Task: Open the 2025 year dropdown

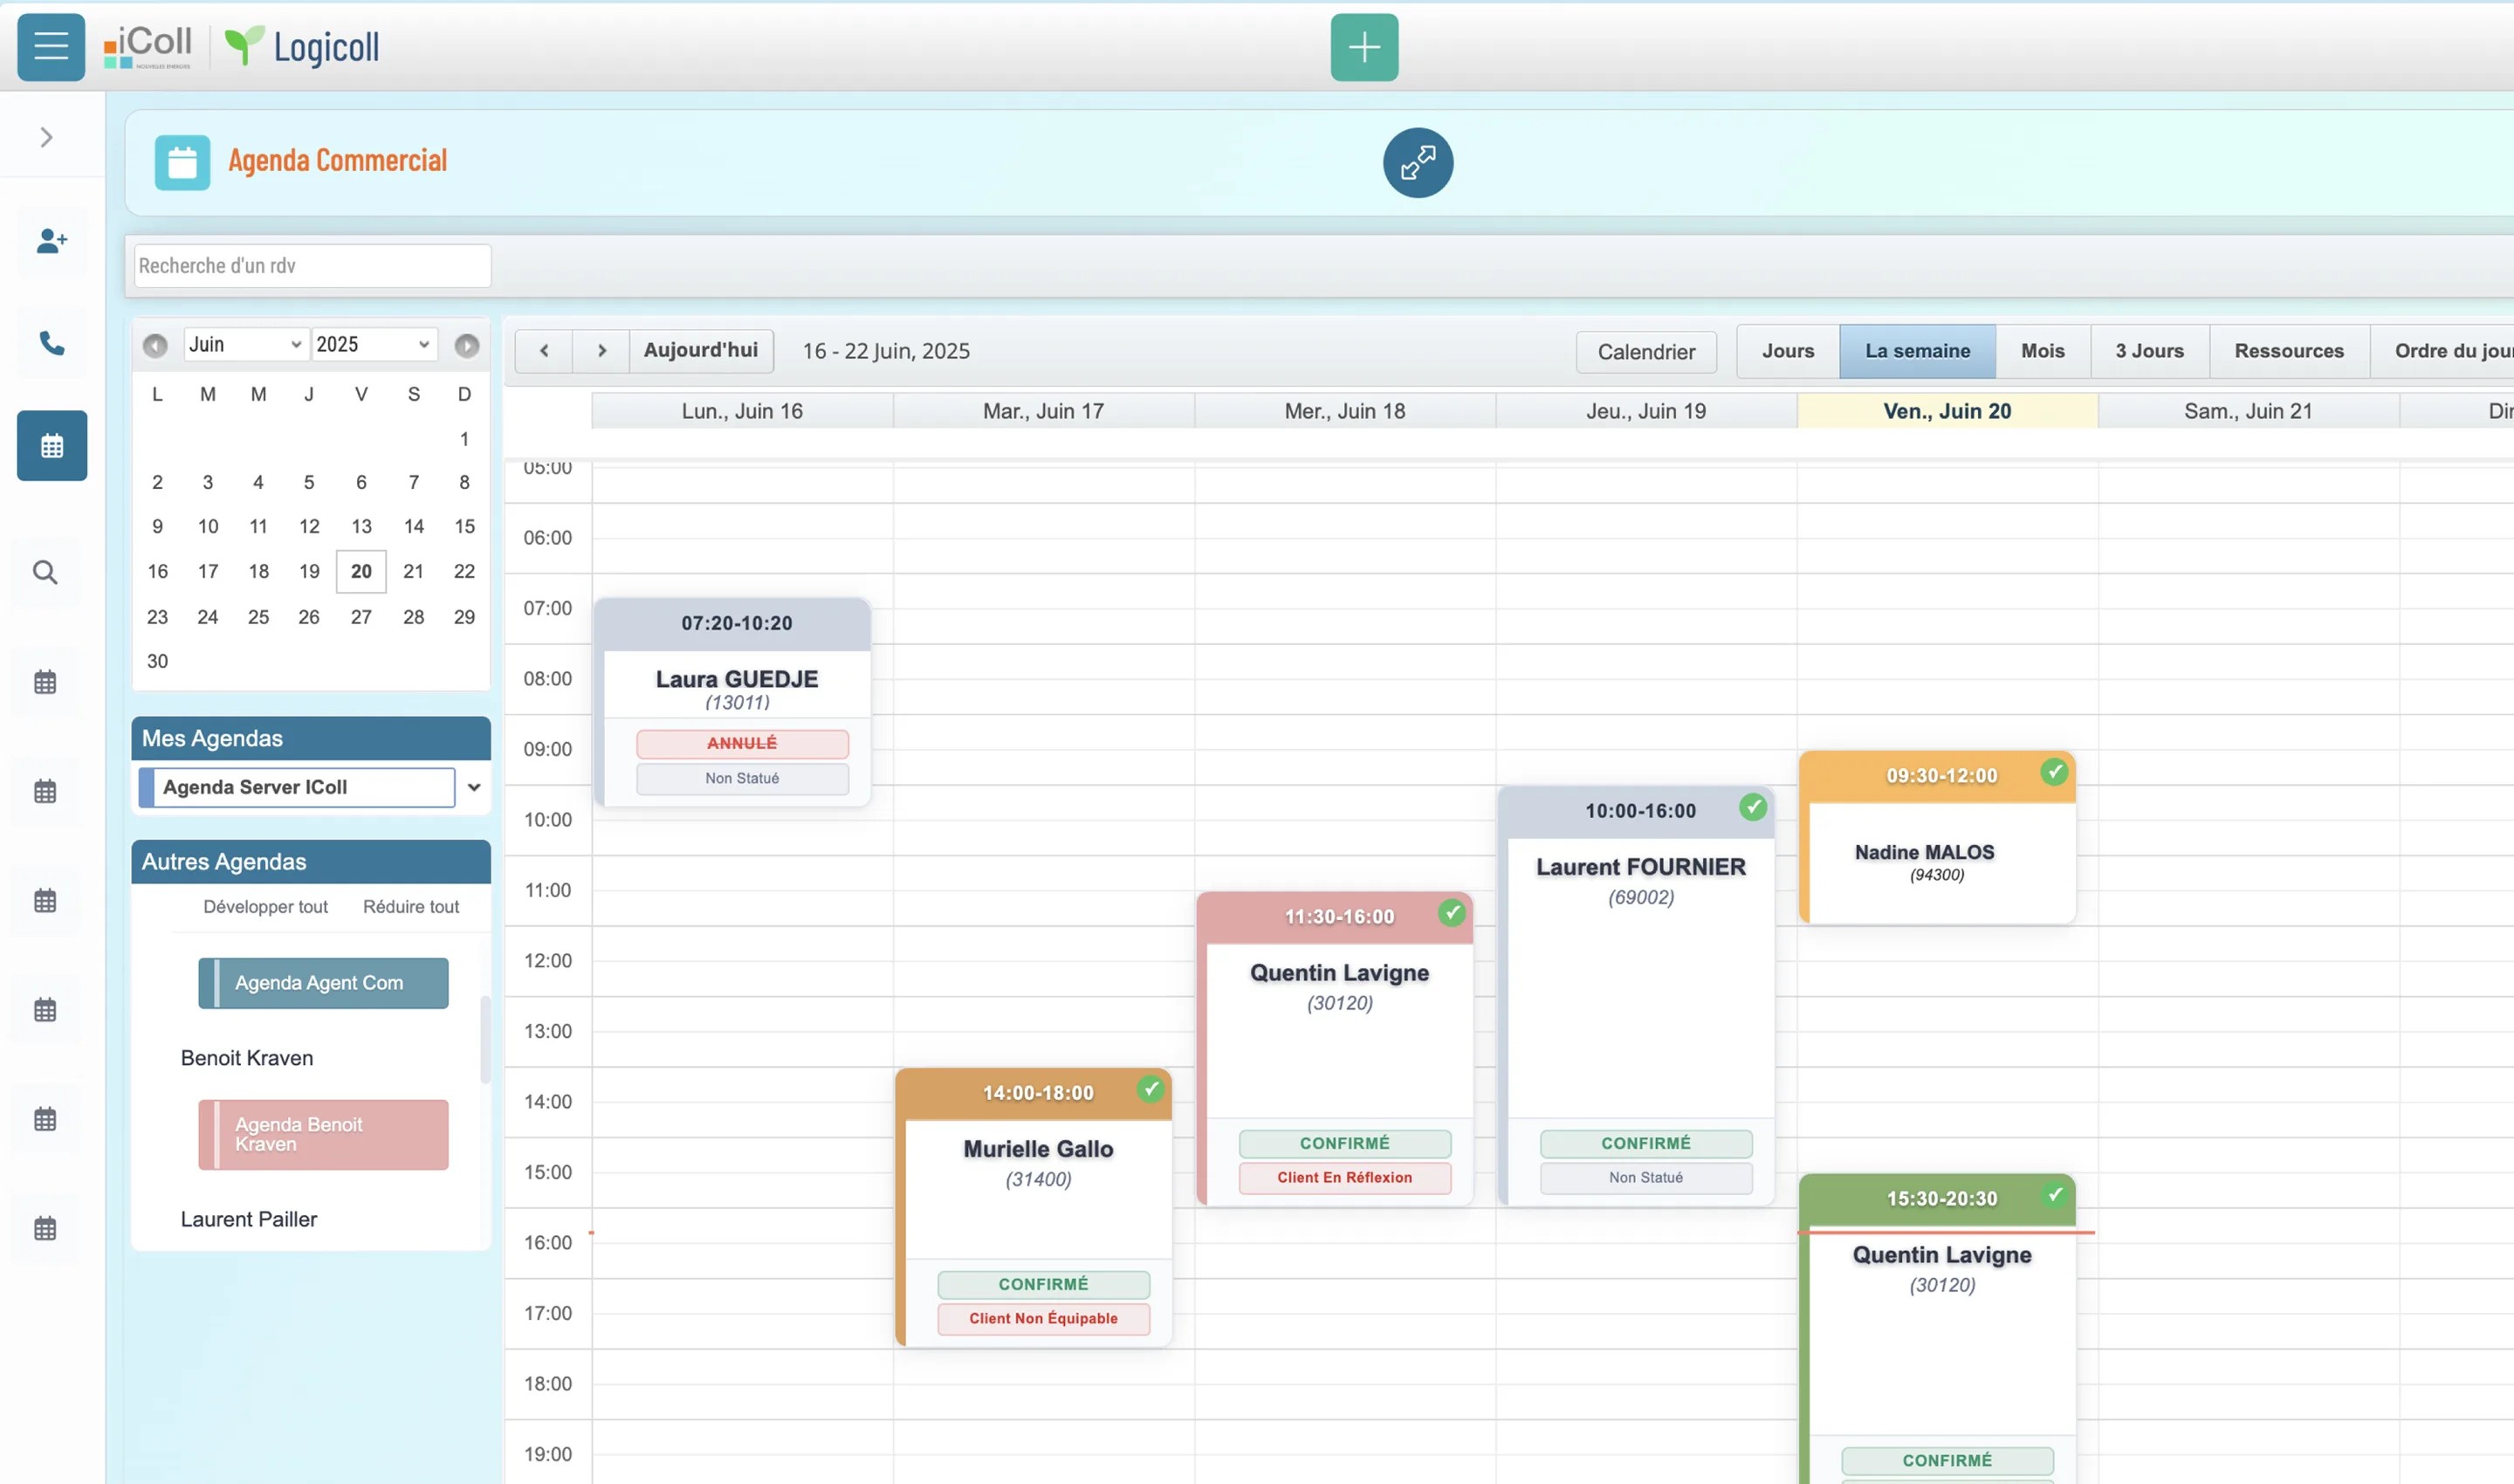Action: (373, 345)
